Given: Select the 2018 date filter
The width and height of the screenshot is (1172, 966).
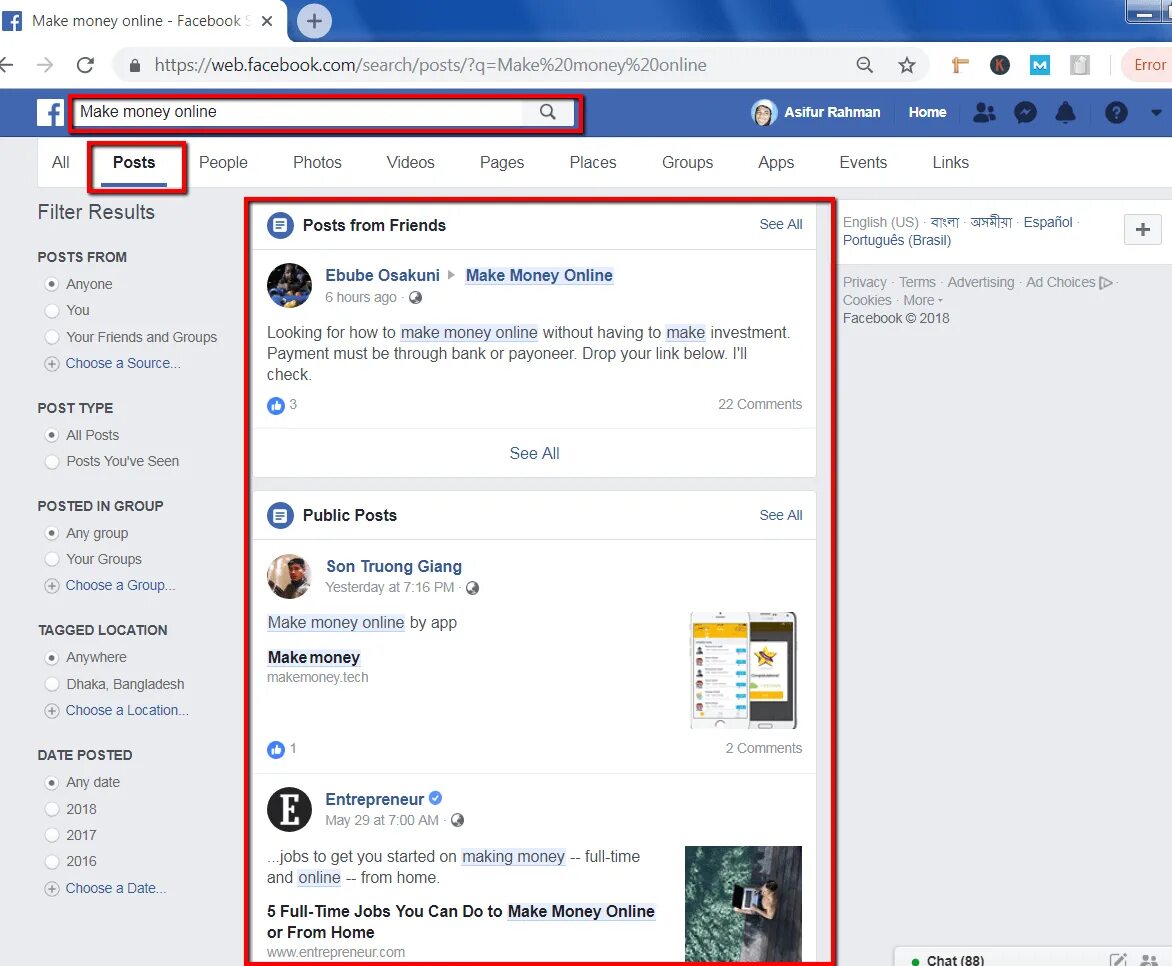Looking at the screenshot, I should (x=52, y=809).
